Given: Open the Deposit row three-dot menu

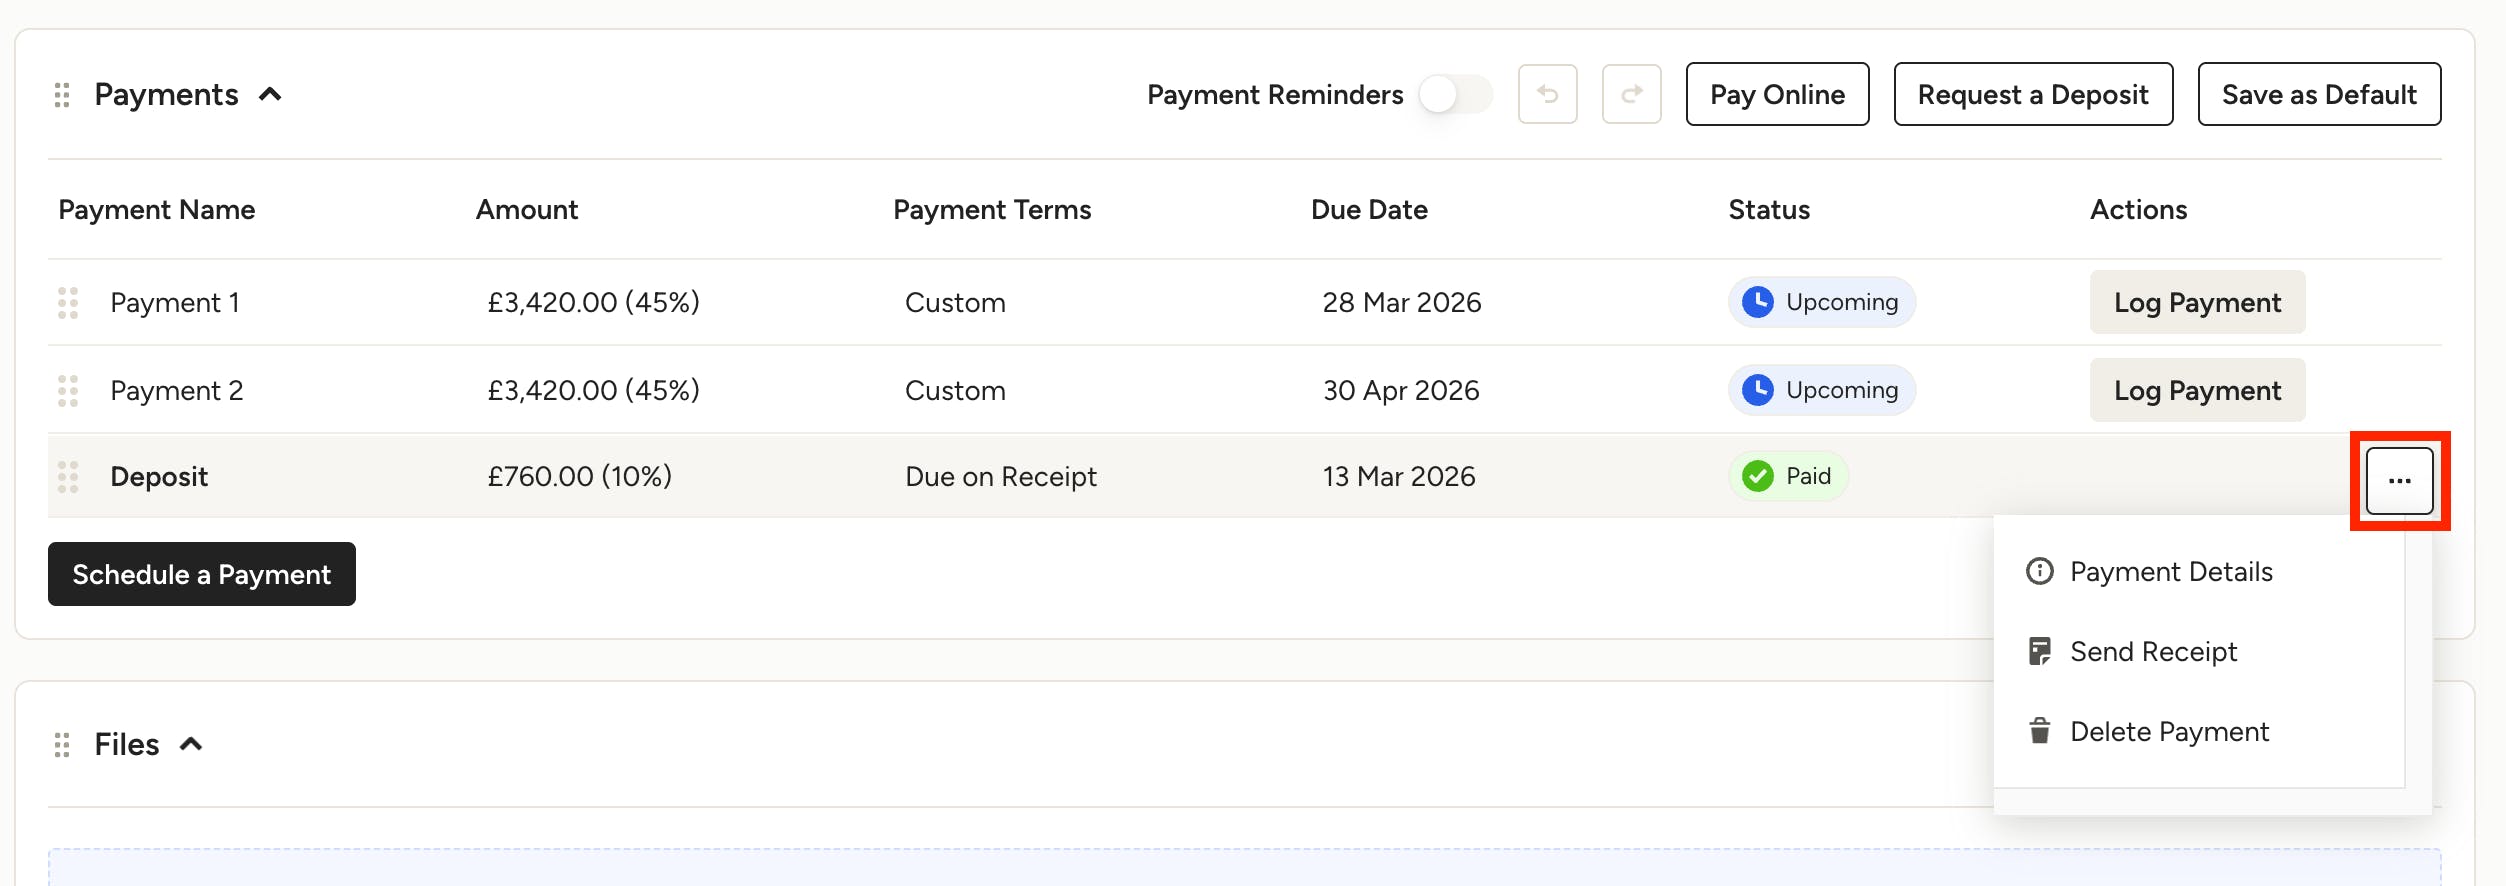Looking at the screenshot, I should pyautogui.click(x=2399, y=481).
